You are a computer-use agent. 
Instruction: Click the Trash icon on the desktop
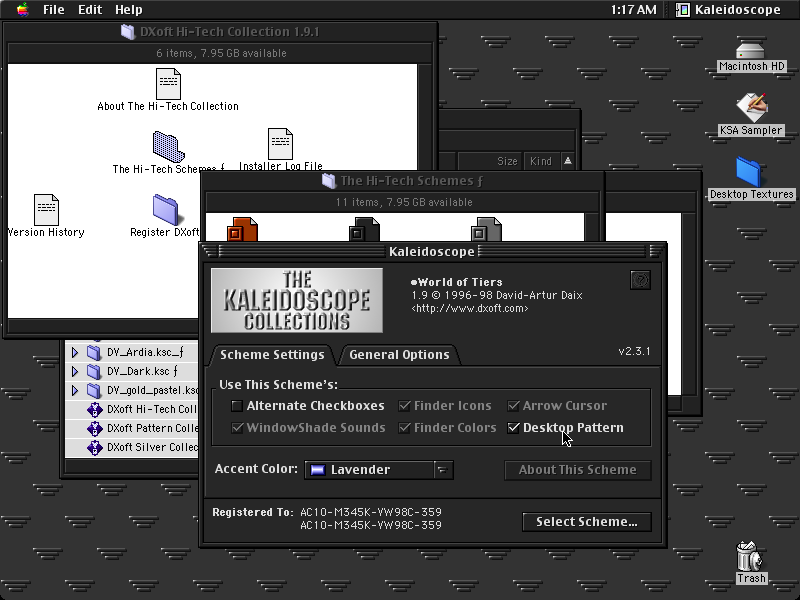[749, 556]
